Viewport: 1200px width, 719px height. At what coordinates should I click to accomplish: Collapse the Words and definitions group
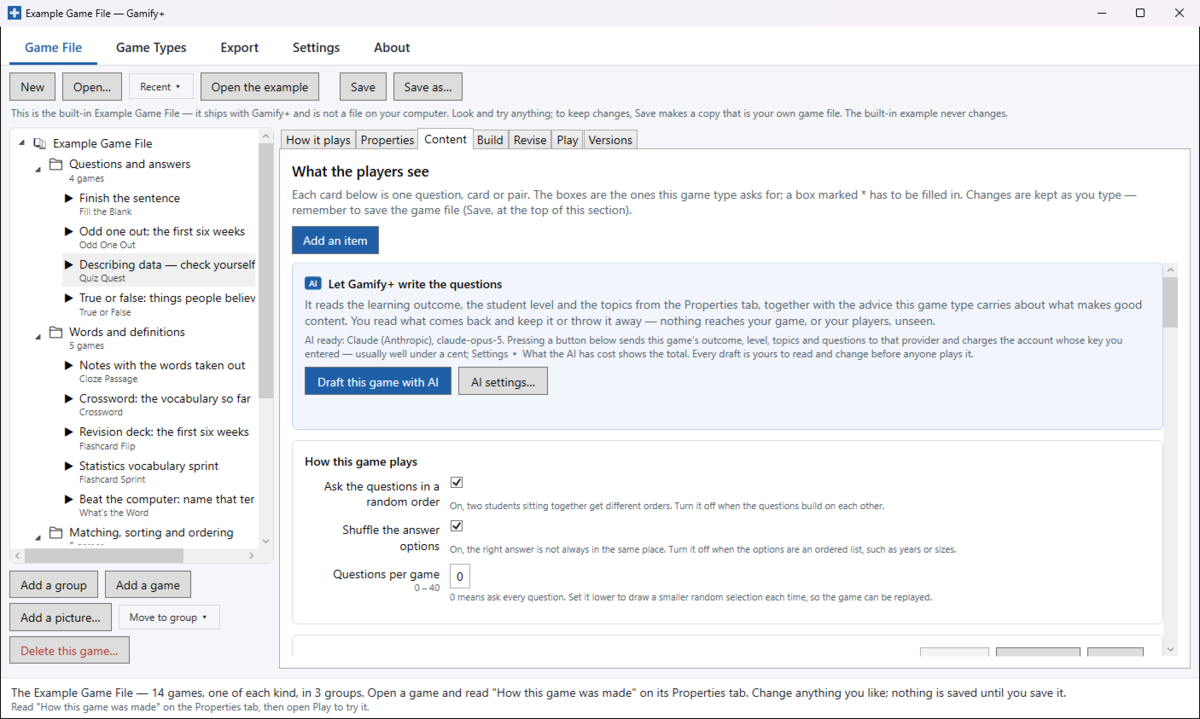click(39, 338)
